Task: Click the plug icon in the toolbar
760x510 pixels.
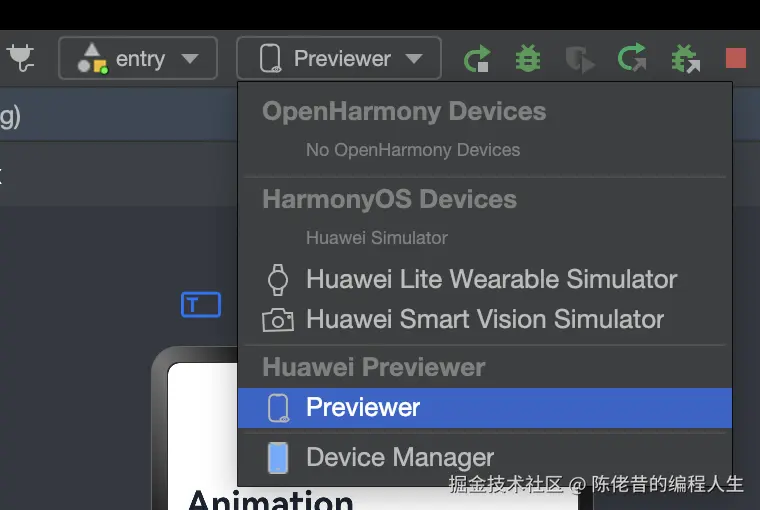Action: 20,58
